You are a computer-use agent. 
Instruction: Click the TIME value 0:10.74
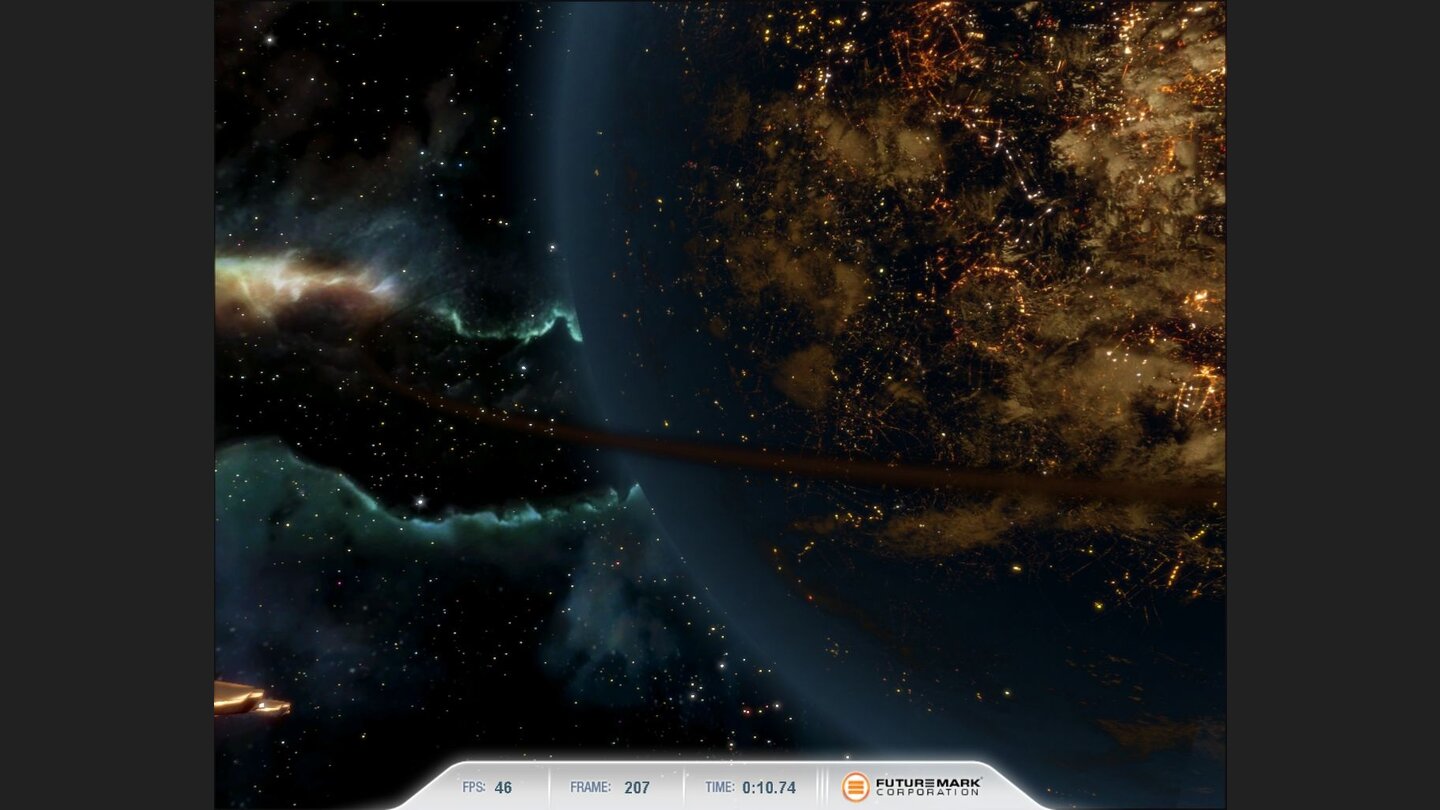tap(769, 788)
